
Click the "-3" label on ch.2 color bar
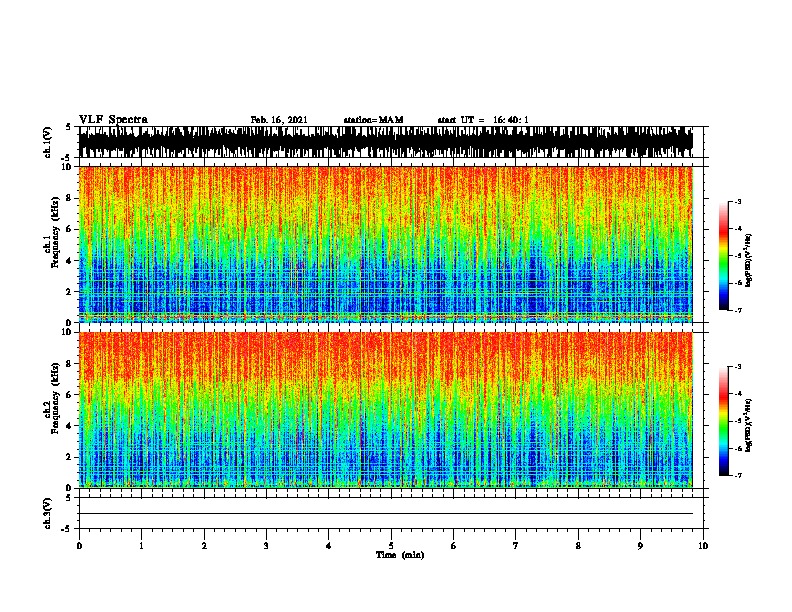point(737,367)
